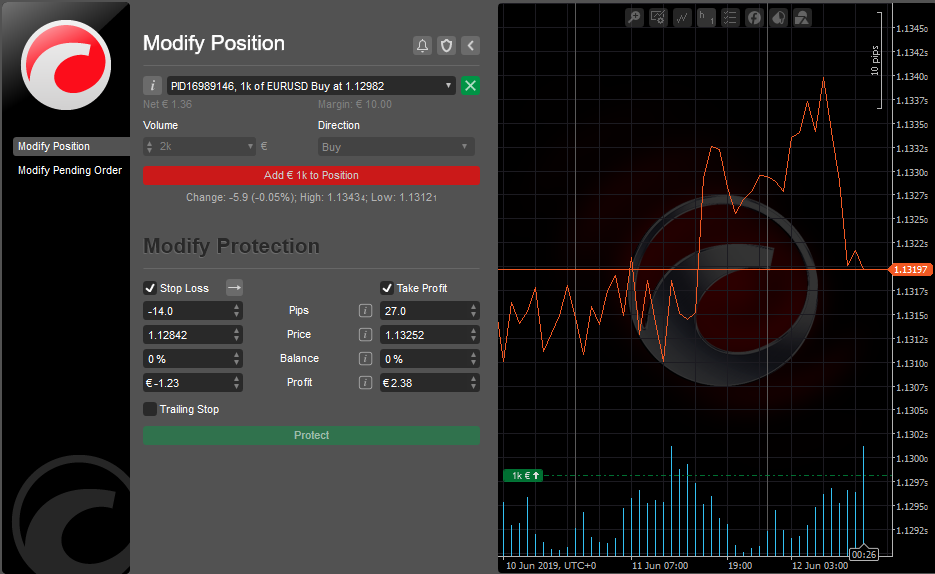Click the Stop Loss balance 0 % field
Screen dimensions: 935x574
(x=193, y=358)
